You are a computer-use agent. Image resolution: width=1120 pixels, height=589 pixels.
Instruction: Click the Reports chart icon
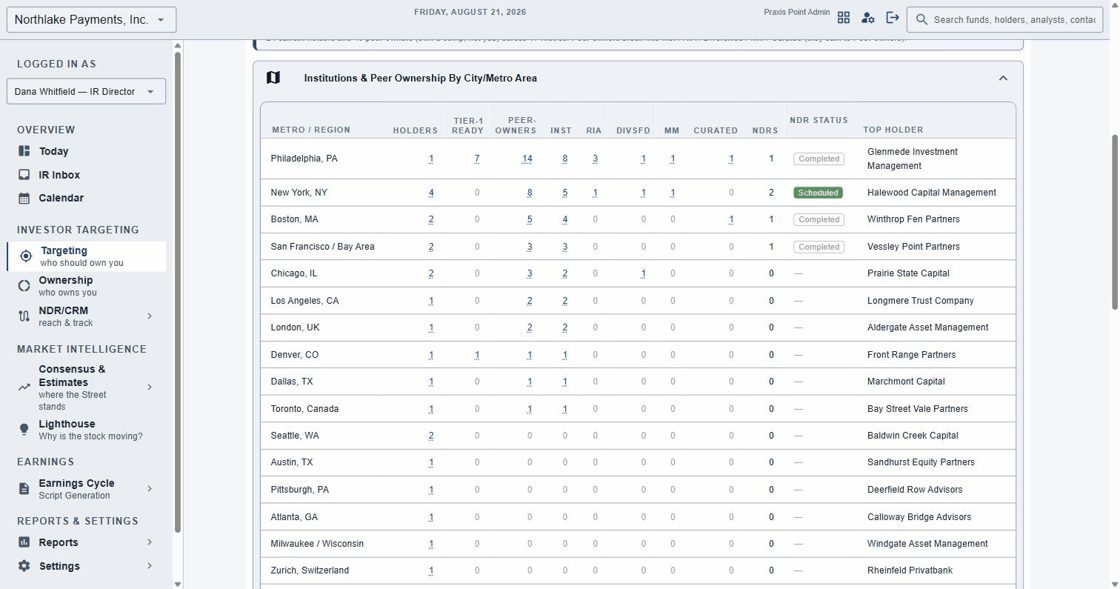(x=24, y=543)
